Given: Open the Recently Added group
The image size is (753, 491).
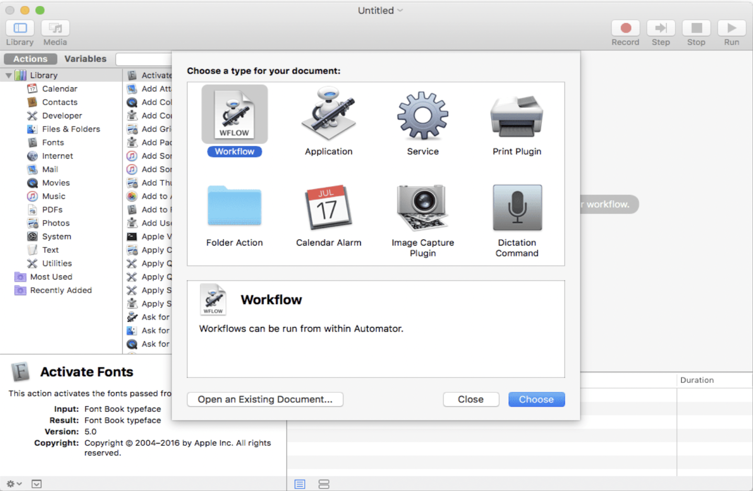Looking at the screenshot, I should (x=61, y=291).
